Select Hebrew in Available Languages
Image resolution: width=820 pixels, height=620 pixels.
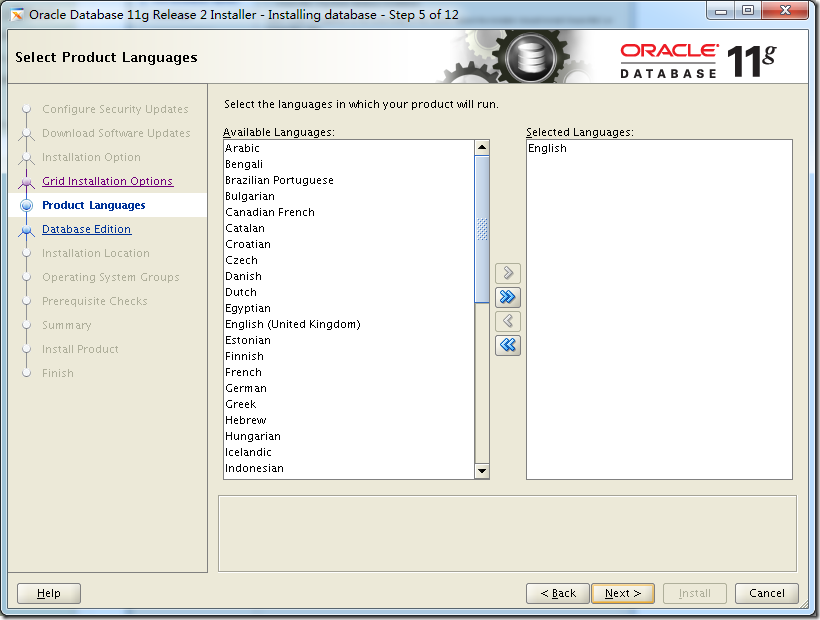348,420
